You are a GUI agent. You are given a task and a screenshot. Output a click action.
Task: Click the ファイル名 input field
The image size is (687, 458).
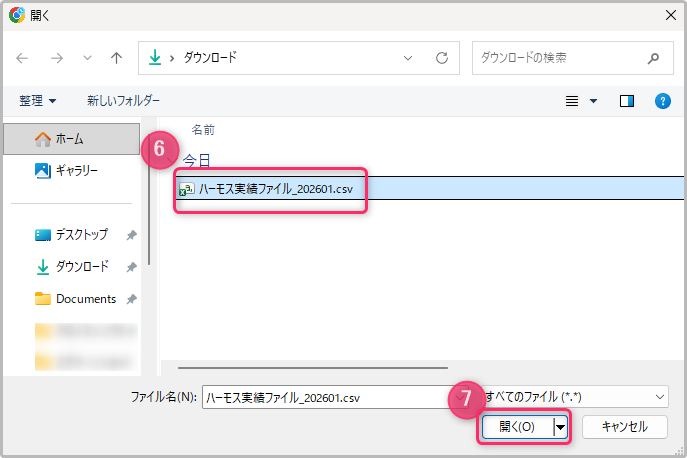click(330, 397)
